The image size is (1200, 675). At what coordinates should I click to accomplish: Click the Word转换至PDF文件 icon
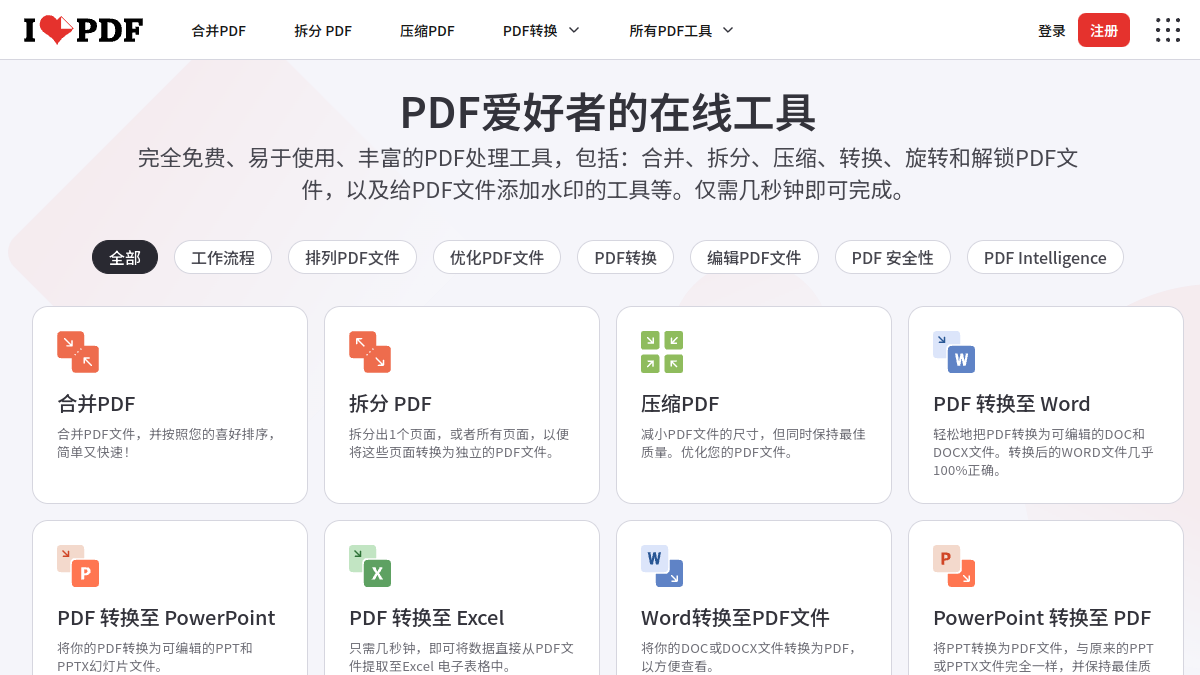click(x=662, y=566)
